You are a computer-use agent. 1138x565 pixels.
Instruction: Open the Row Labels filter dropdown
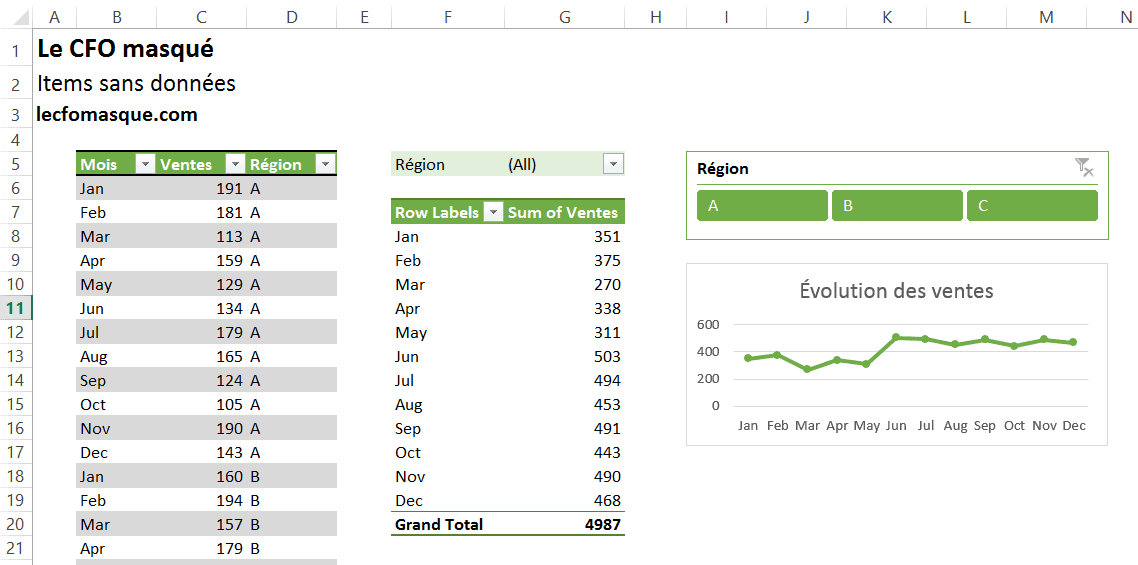click(493, 212)
